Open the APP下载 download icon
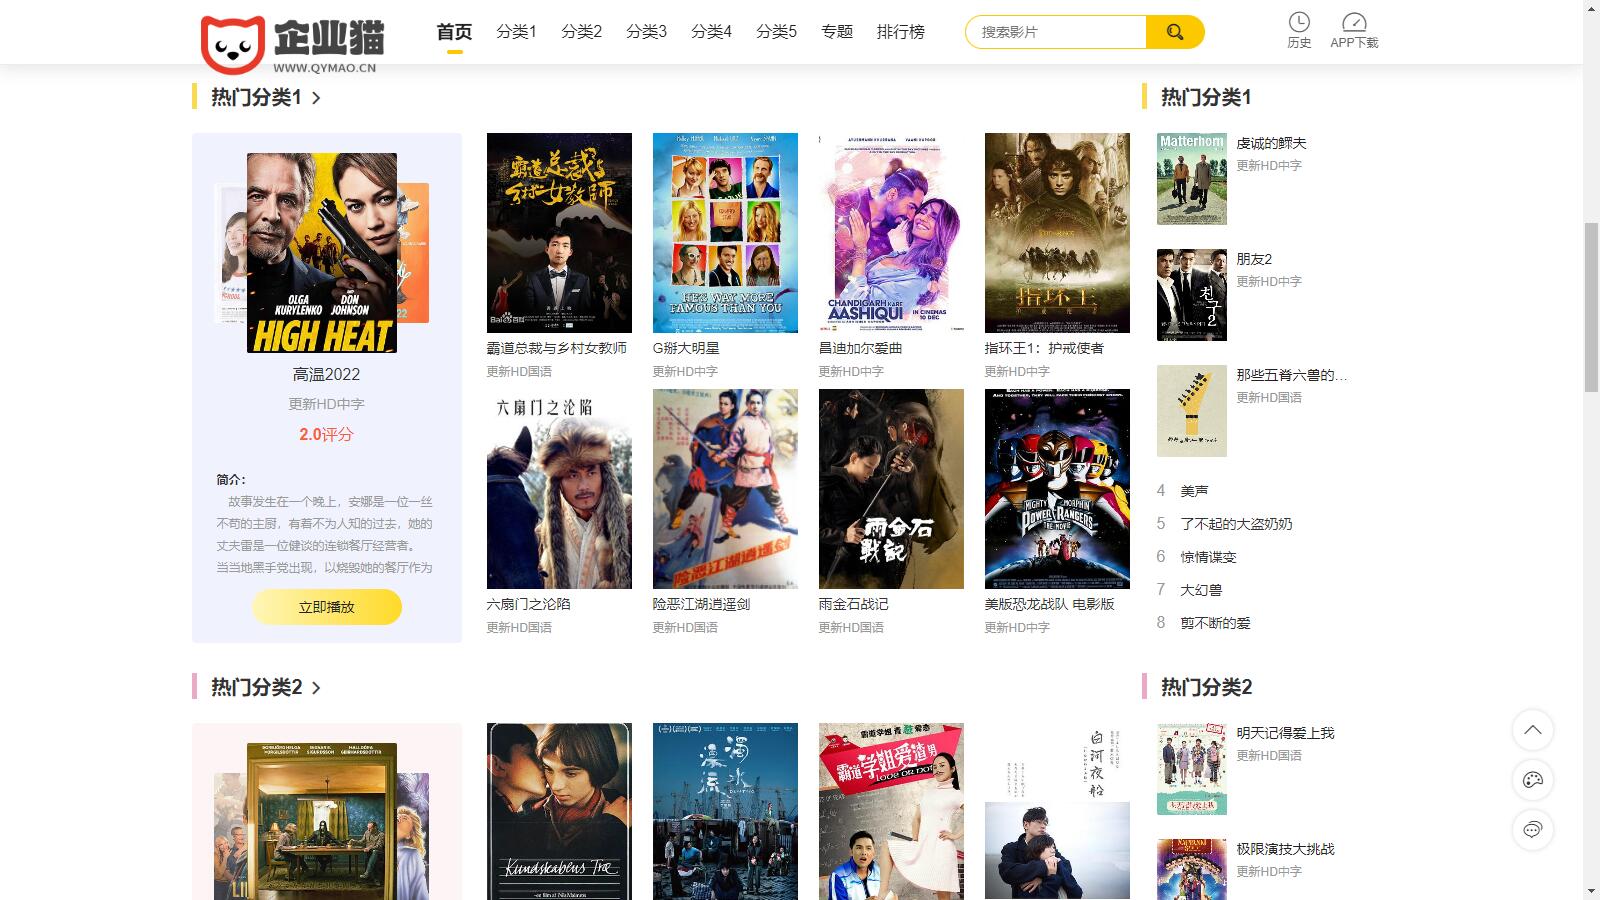This screenshot has width=1600, height=900. (x=1354, y=30)
